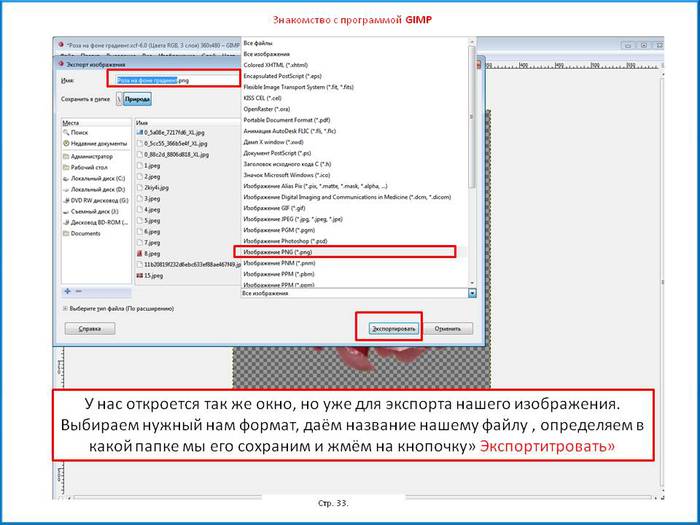Click the Экспортировать button
Screen dimensions: 700x525
pos(394,329)
